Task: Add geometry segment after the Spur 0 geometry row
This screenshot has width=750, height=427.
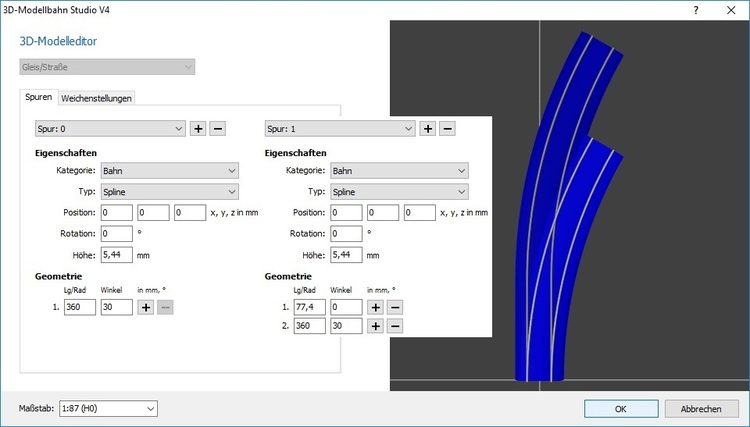Action: click(146, 307)
